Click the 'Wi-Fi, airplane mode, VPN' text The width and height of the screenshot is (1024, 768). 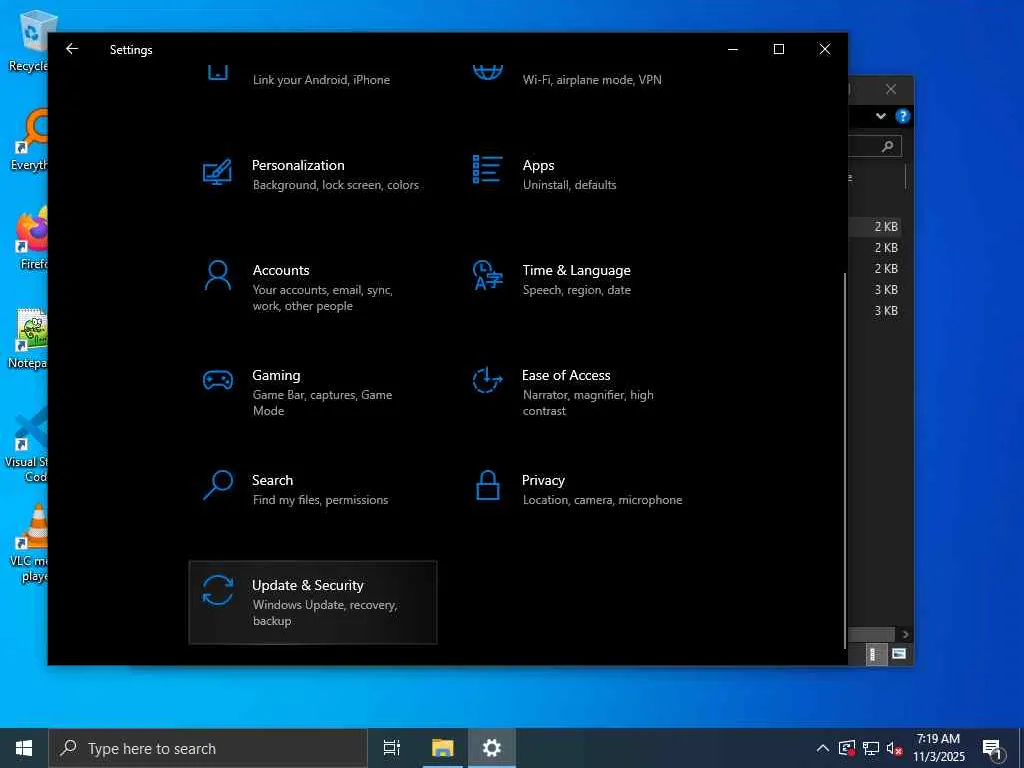click(591, 80)
